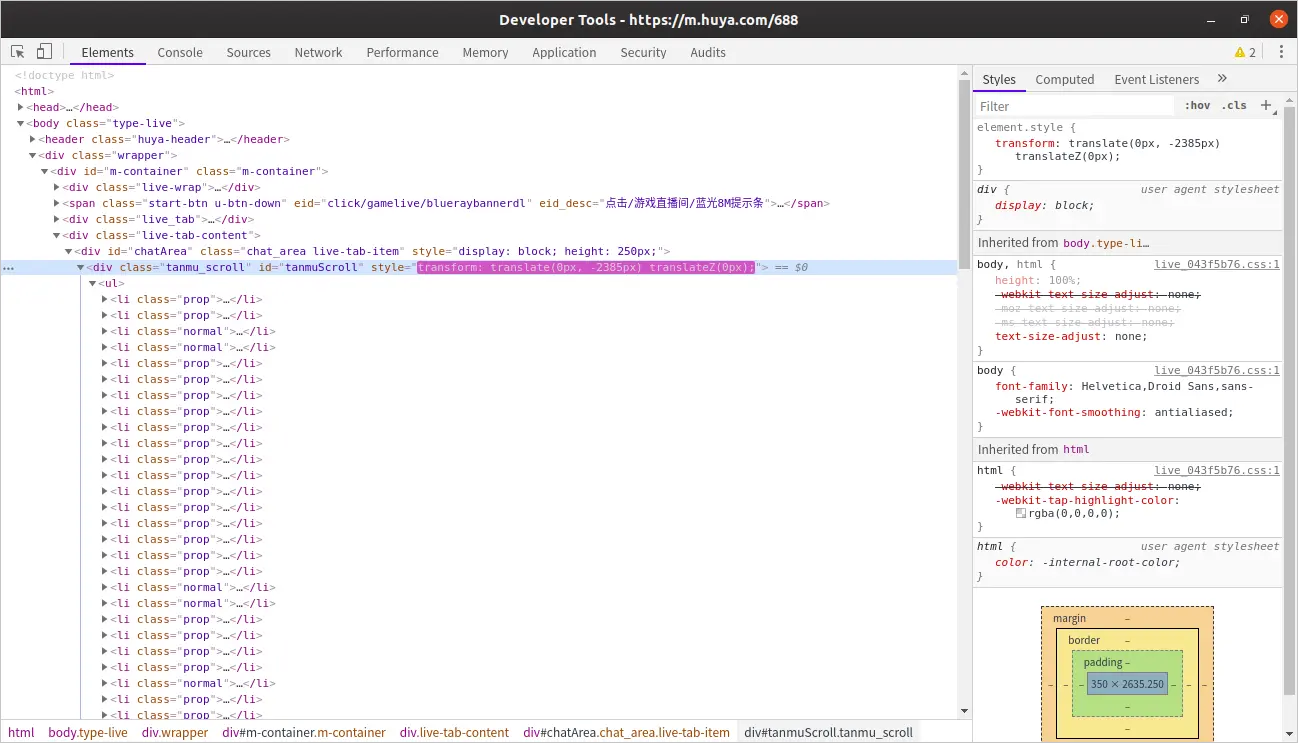Click the font-family declaration in body rule
The image size is (1298, 743).
[1124, 392]
